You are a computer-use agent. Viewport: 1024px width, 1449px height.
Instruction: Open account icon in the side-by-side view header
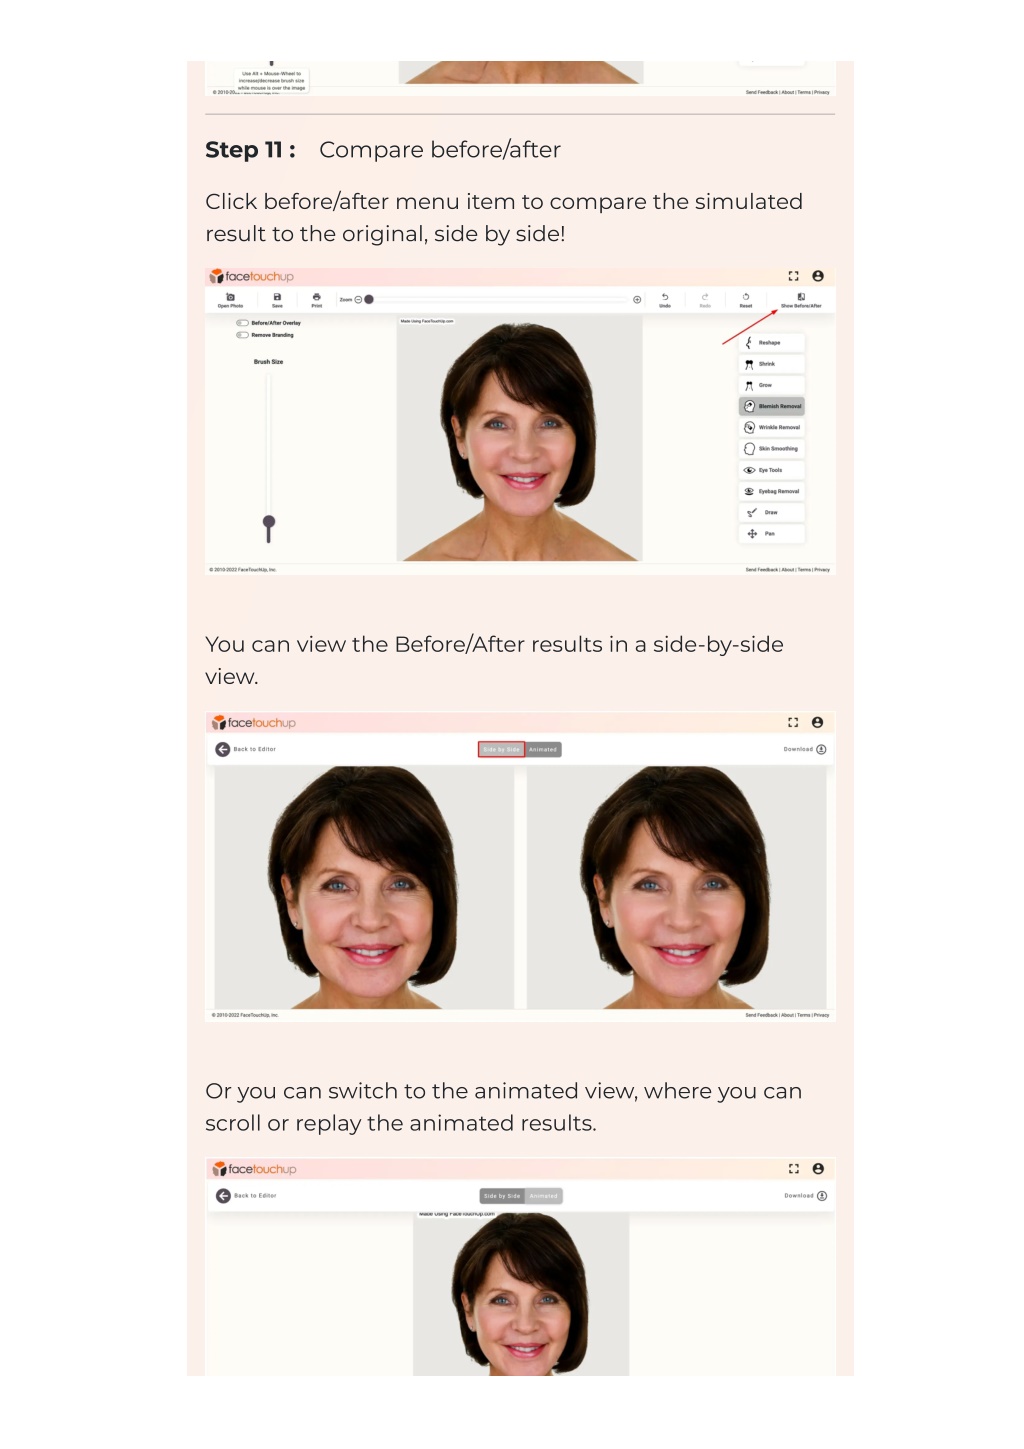818,722
